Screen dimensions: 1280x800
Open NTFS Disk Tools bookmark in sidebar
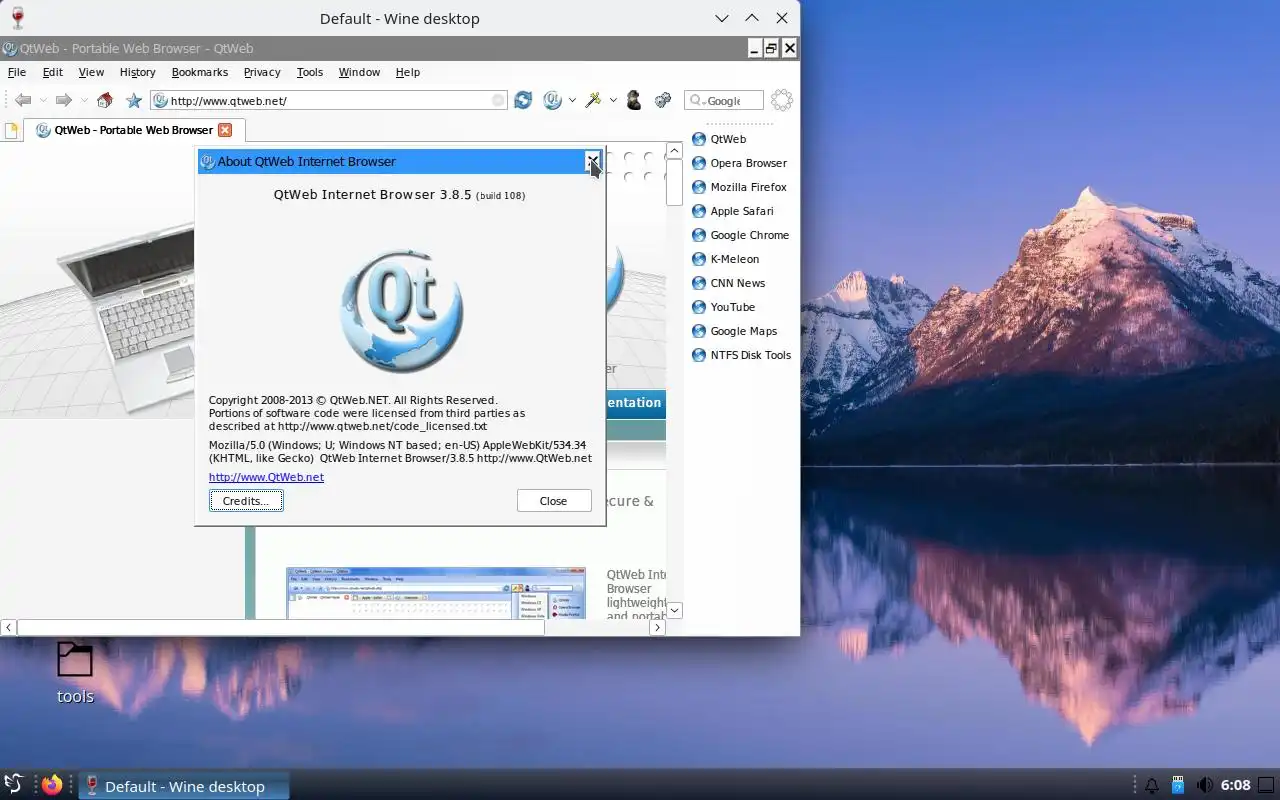pos(741,355)
